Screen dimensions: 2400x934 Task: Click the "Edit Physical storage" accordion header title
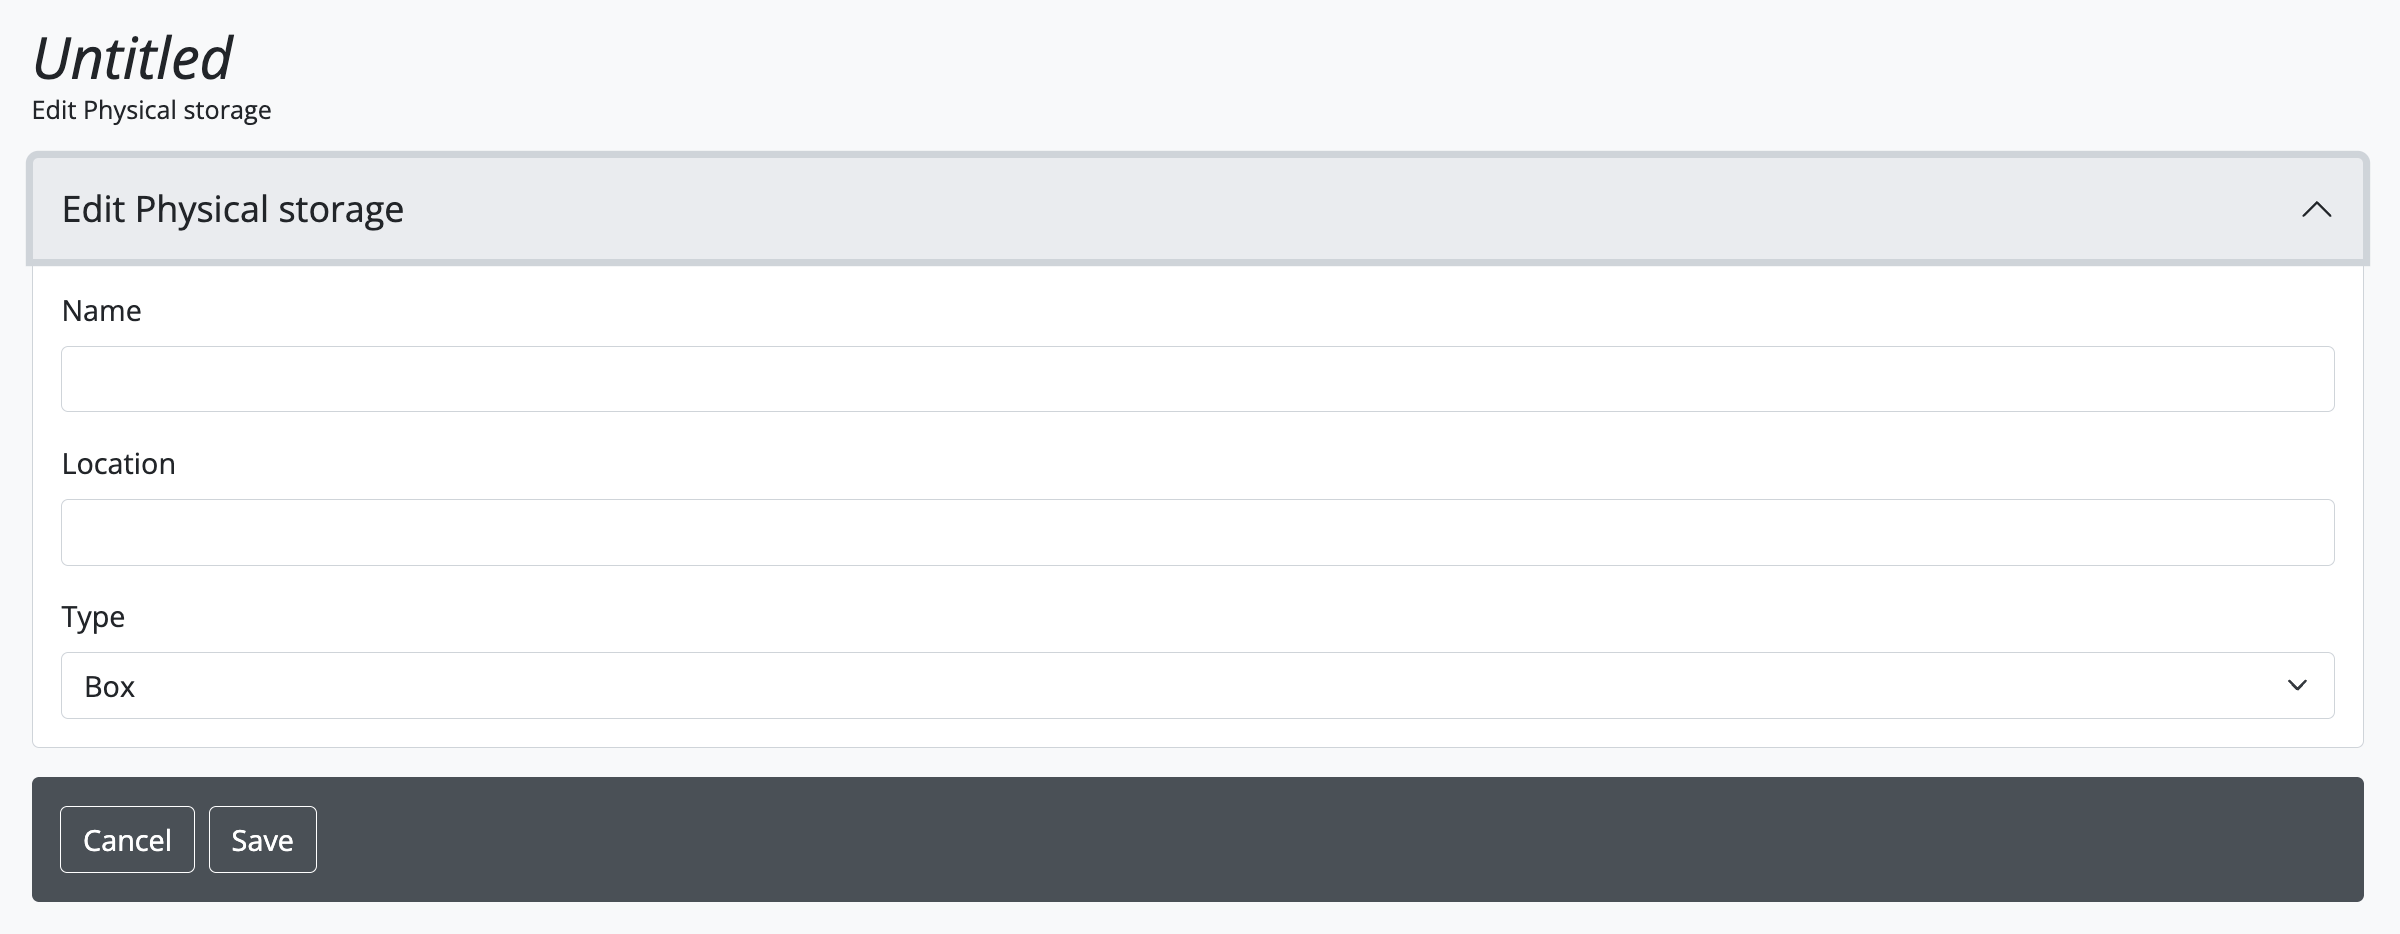coord(233,210)
